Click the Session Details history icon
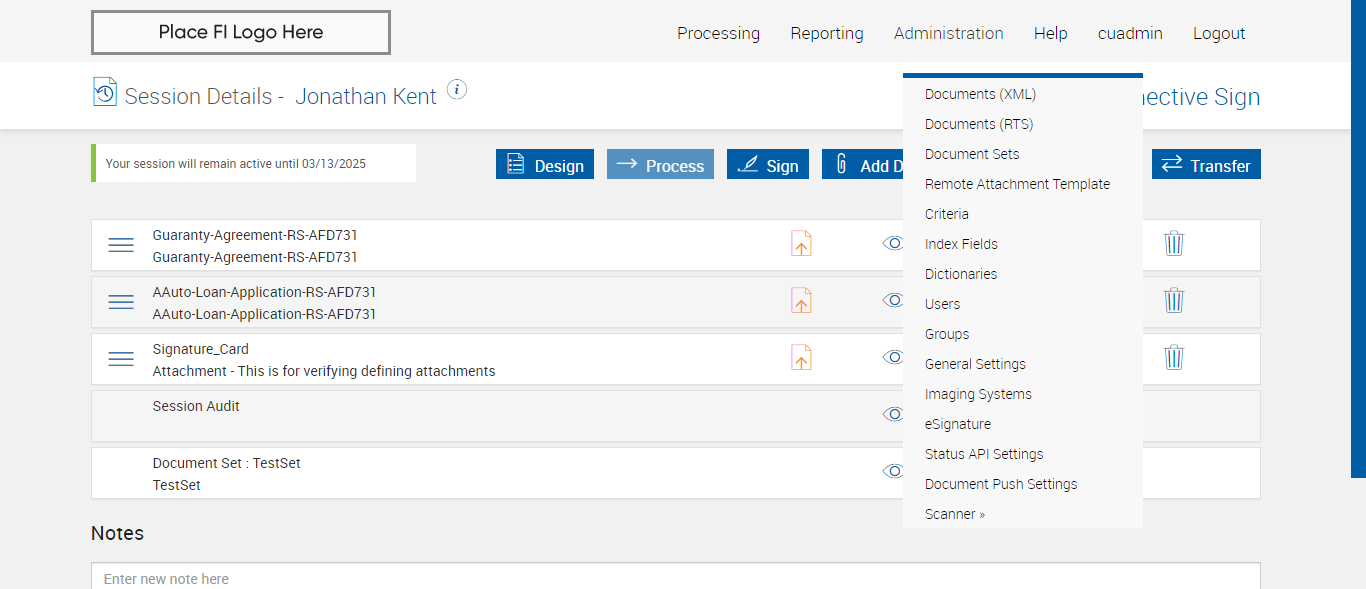1366x589 pixels. pos(104,92)
